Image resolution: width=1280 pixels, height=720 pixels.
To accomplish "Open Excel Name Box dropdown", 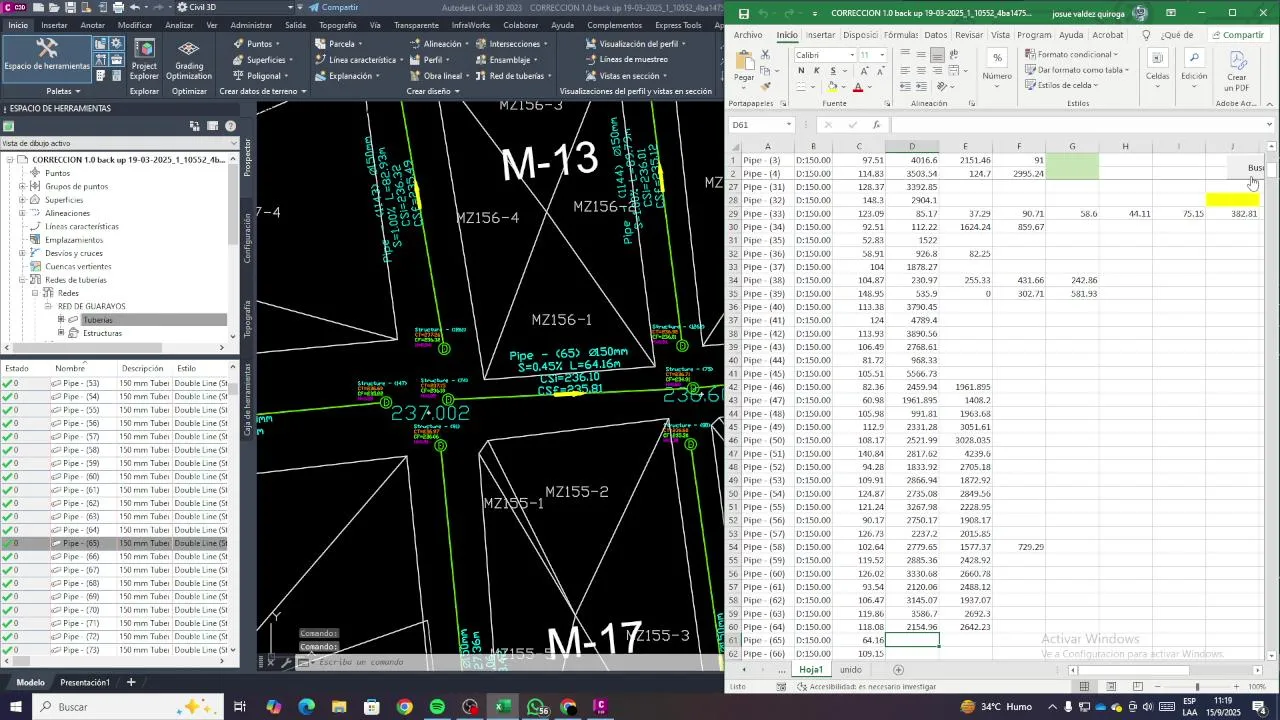I will pyautogui.click(x=788, y=125).
